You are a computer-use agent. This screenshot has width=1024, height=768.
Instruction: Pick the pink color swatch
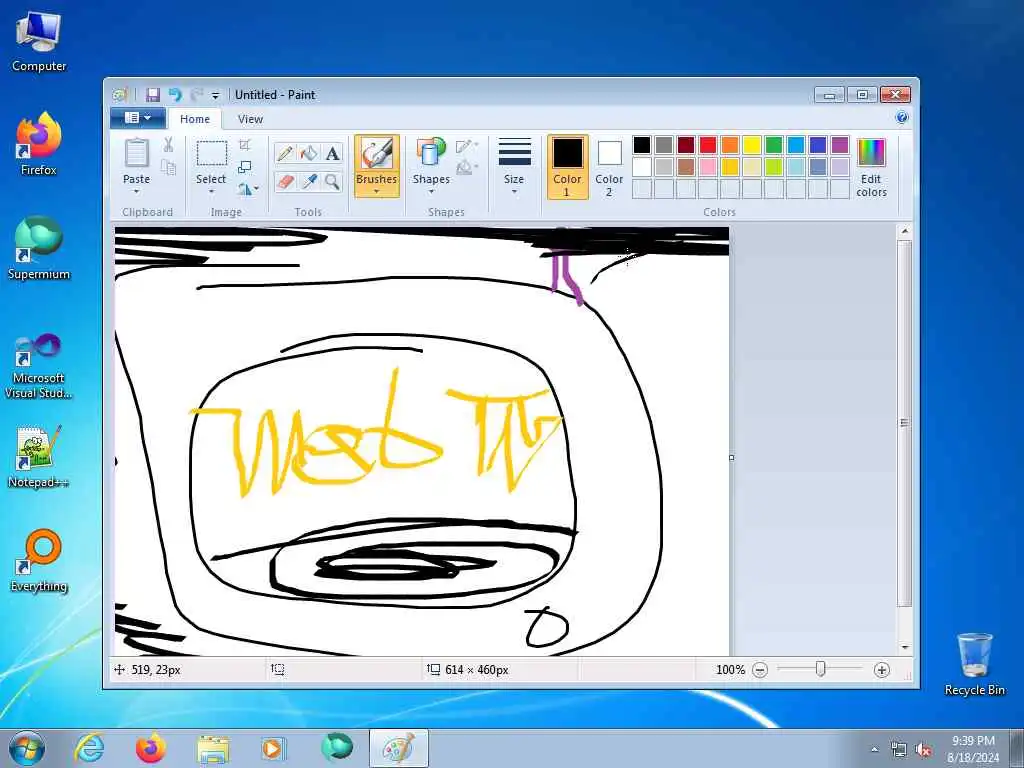tap(708, 167)
